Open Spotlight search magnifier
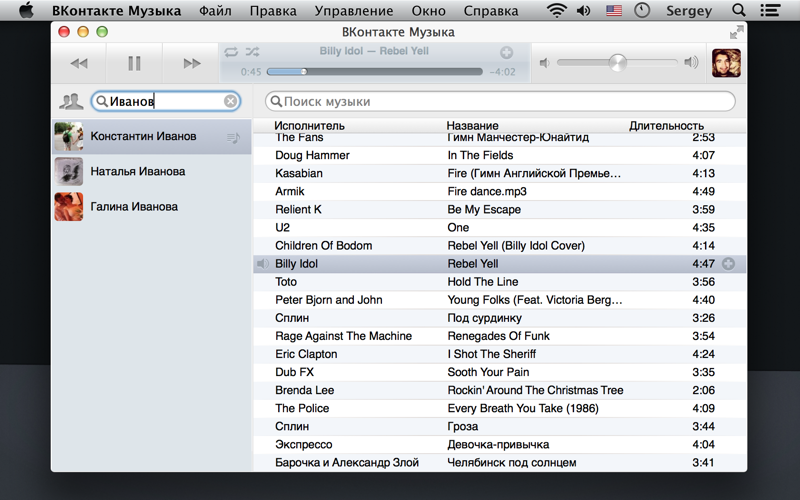This screenshot has height=500, width=800. click(738, 10)
